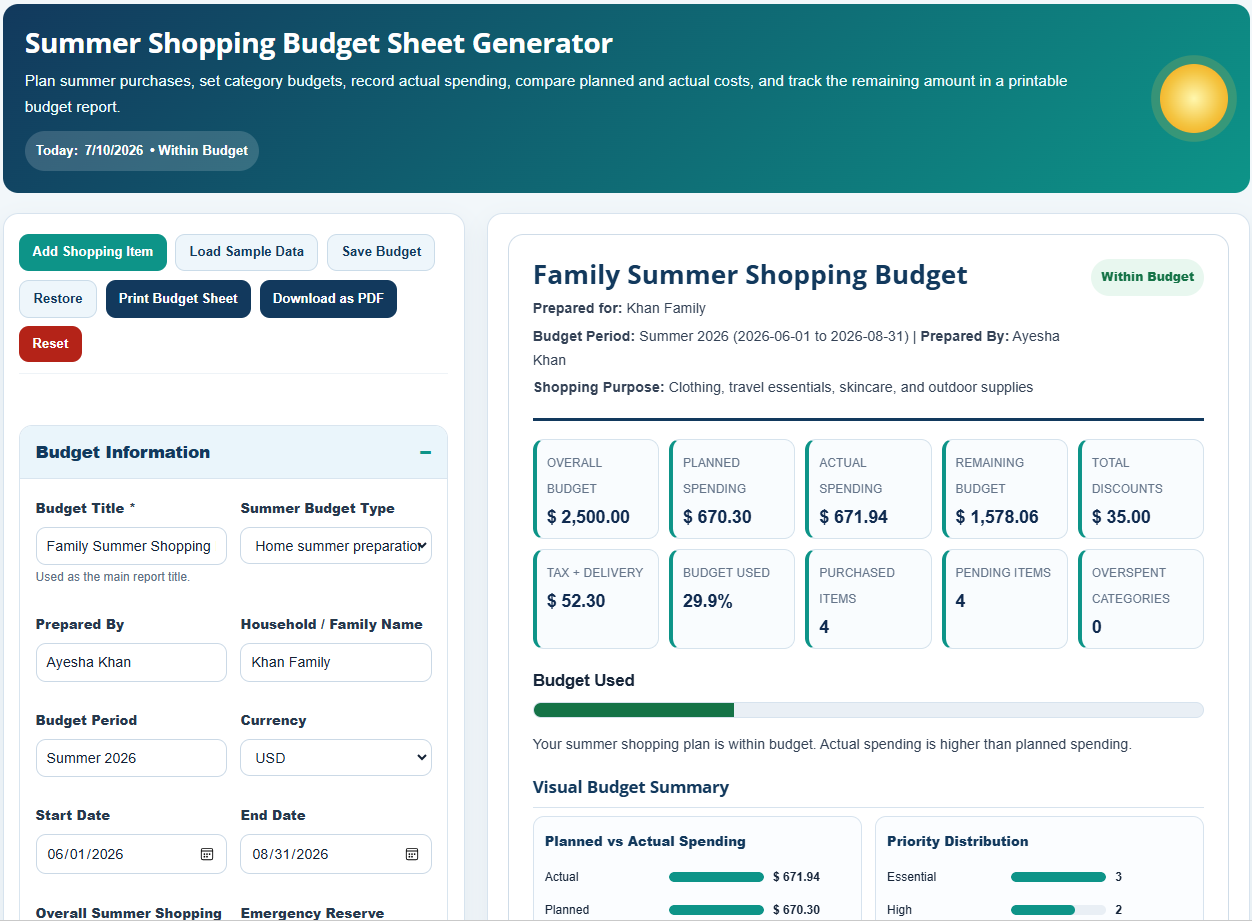
Task: Click the Budget Information section header
Action: click(233, 452)
